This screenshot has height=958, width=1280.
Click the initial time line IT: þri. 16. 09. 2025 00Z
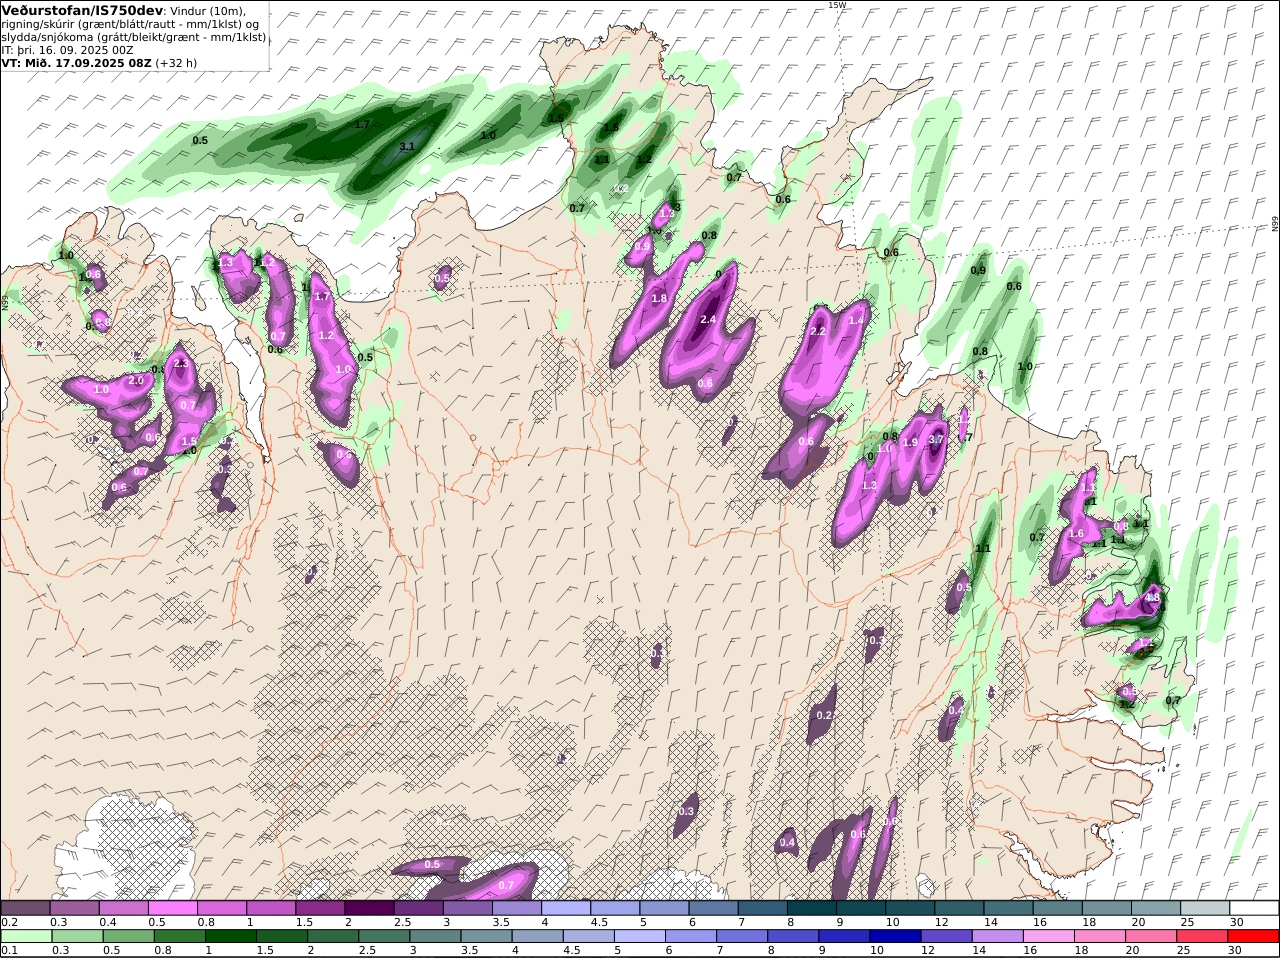click(x=67, y=49)
